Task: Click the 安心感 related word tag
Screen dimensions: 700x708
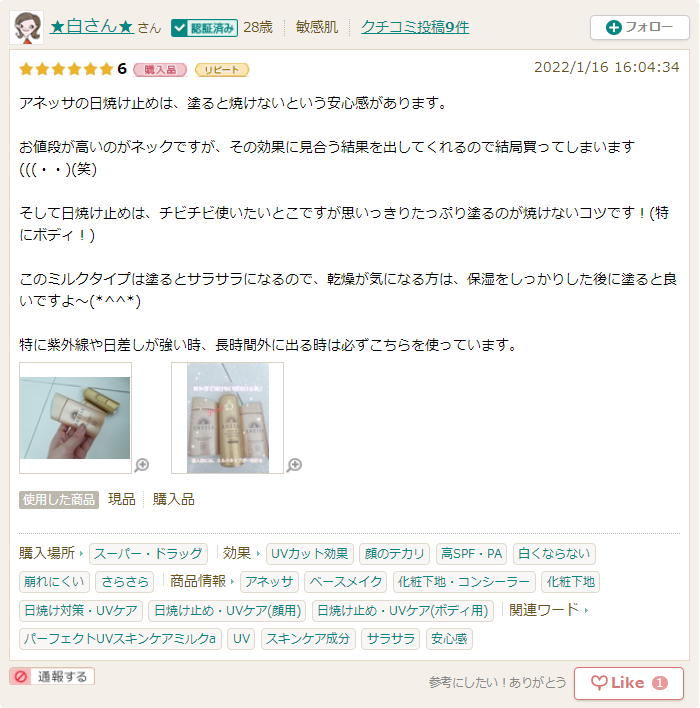Action: tap(449, 638)
